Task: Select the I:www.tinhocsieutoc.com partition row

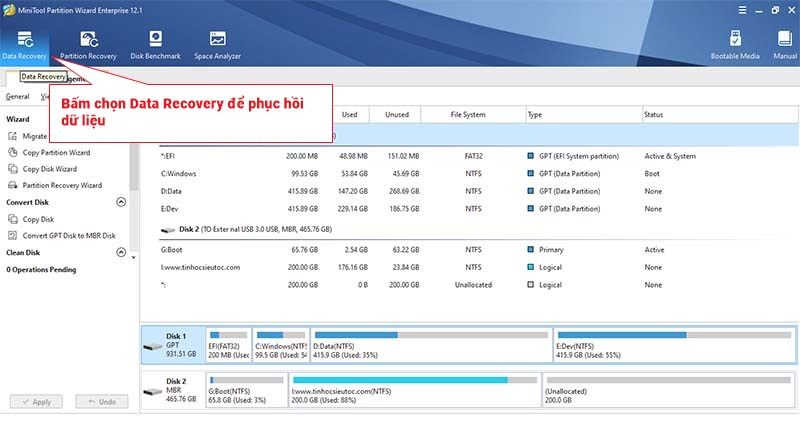Action: pyautogui.click(x=478, y=267)
